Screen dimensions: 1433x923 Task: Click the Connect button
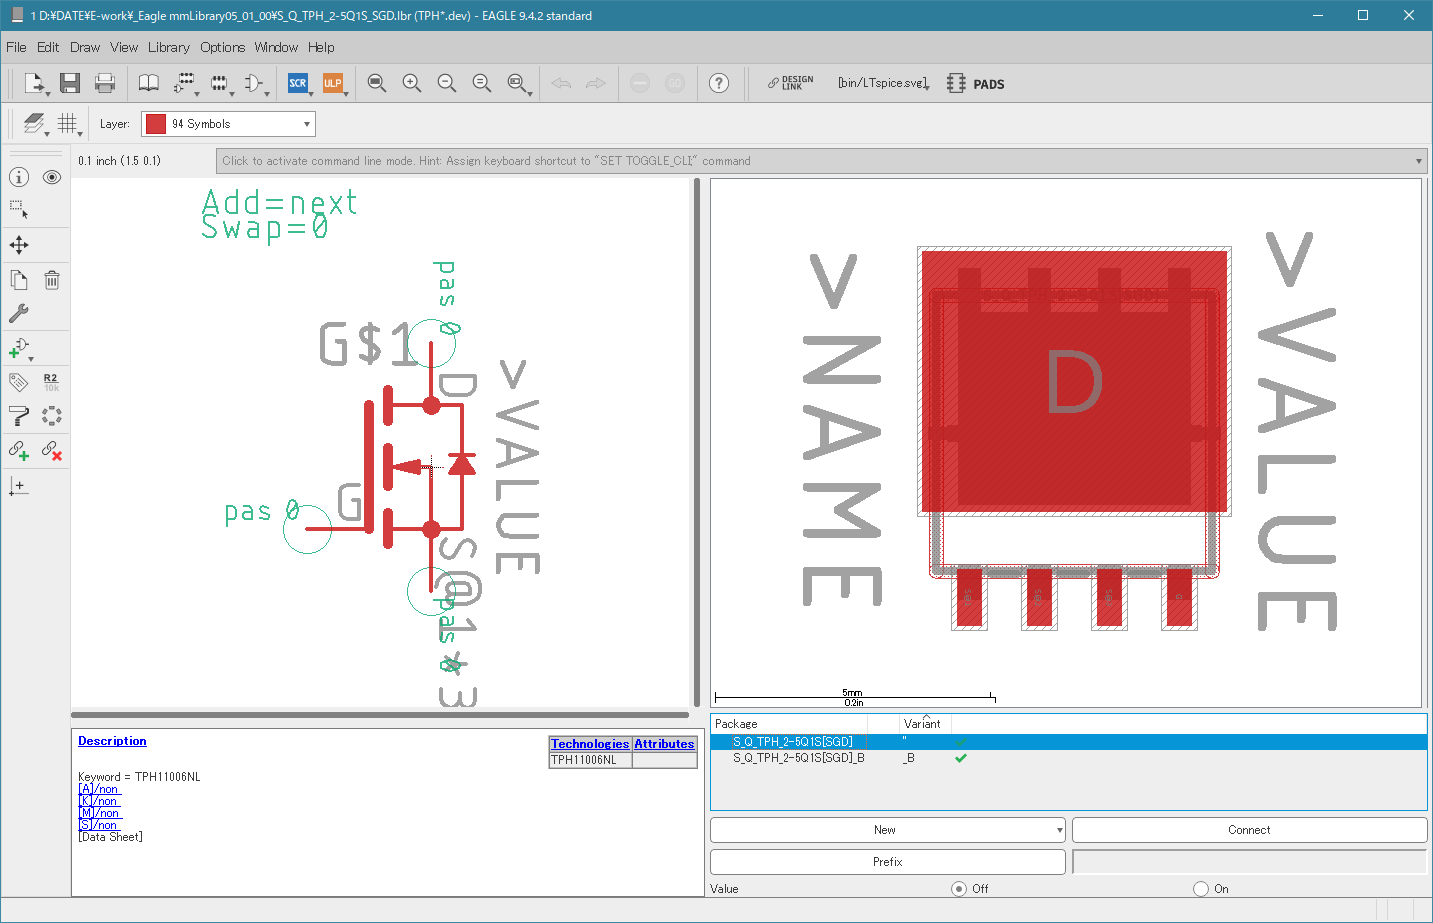click(x=1249, y=830)
